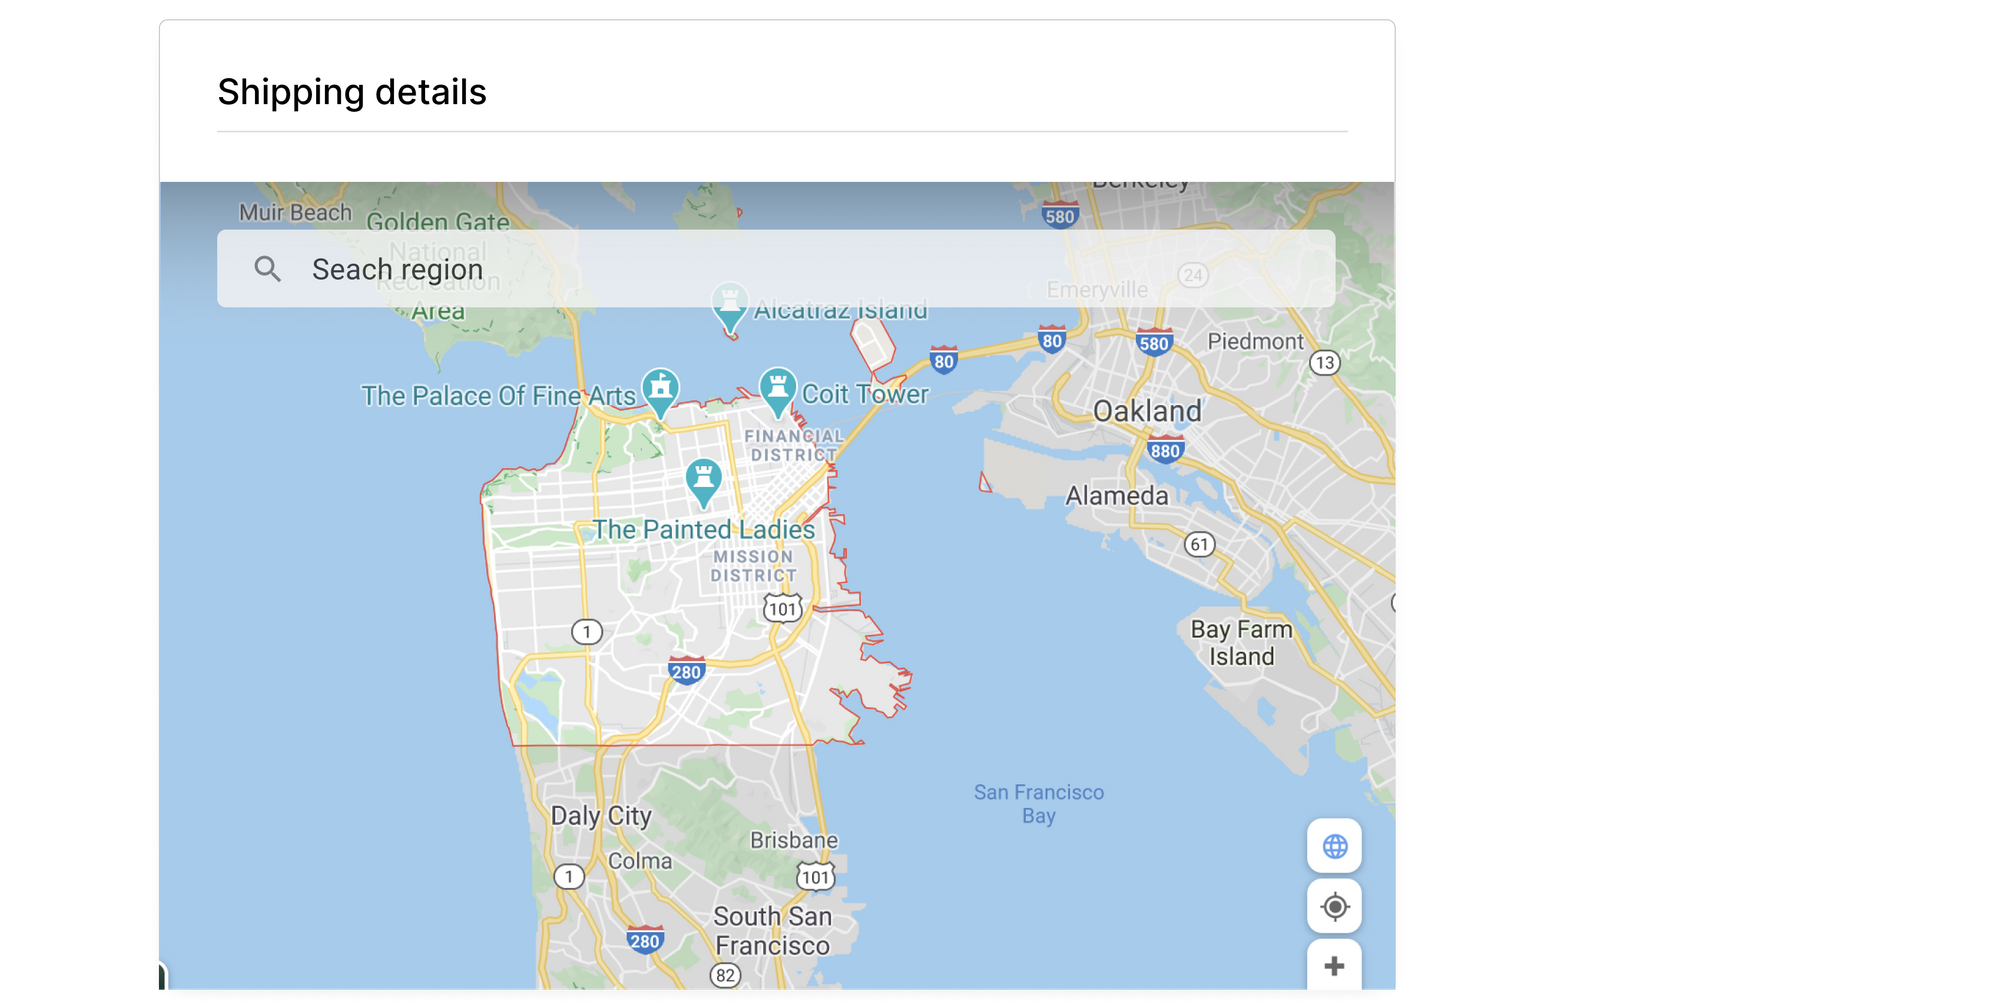Click the Brisbane label

click(x=794, y=840)
